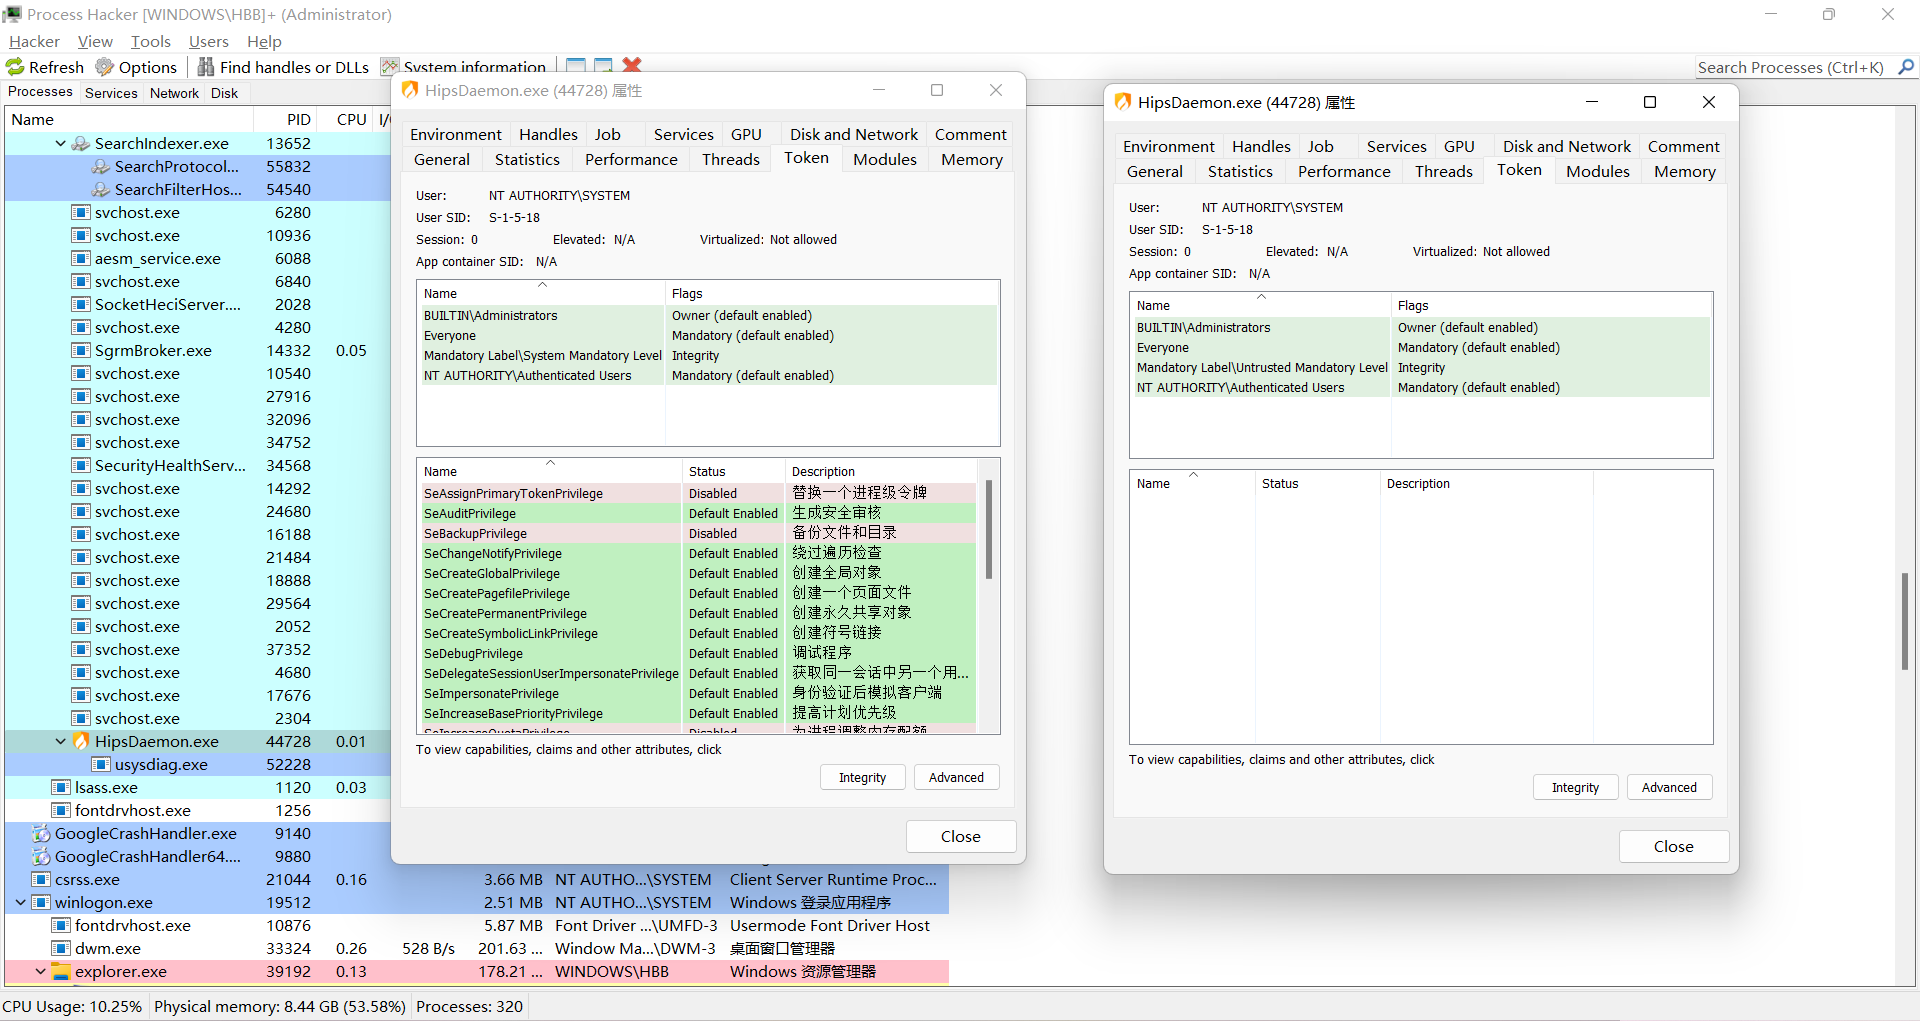The width and height of the screenshot is (1920, 1021).
Task: Click the SearchIndexer.exe process icon
Action: [81, 144]
